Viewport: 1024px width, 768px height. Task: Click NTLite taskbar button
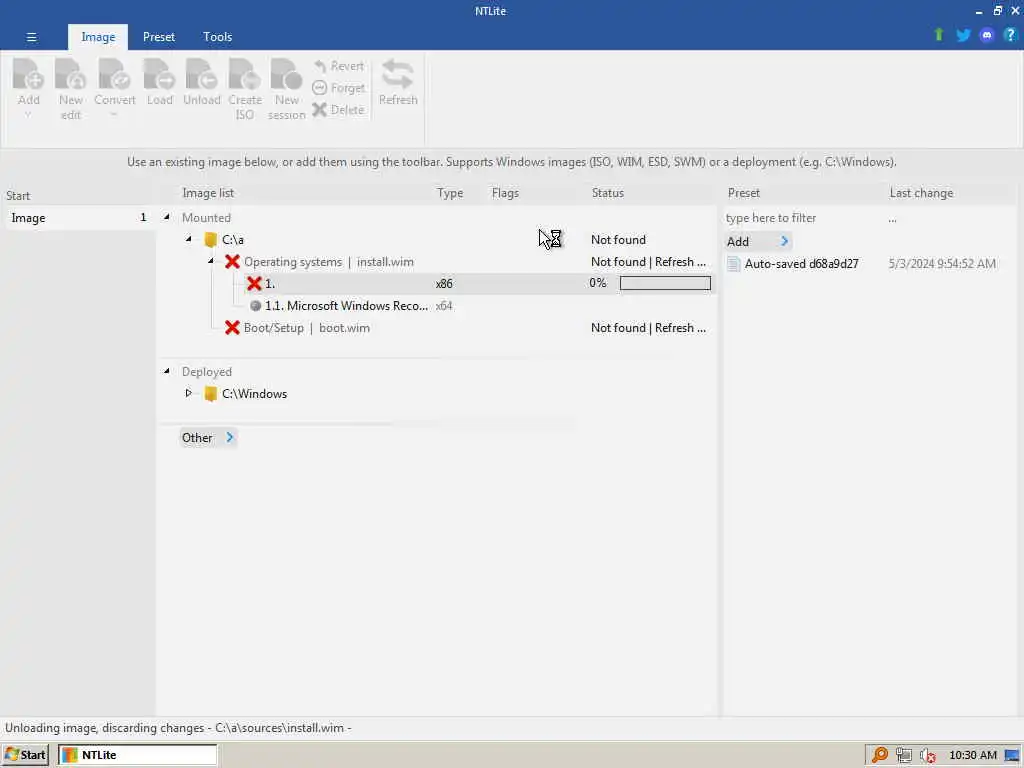click(138, 756)
